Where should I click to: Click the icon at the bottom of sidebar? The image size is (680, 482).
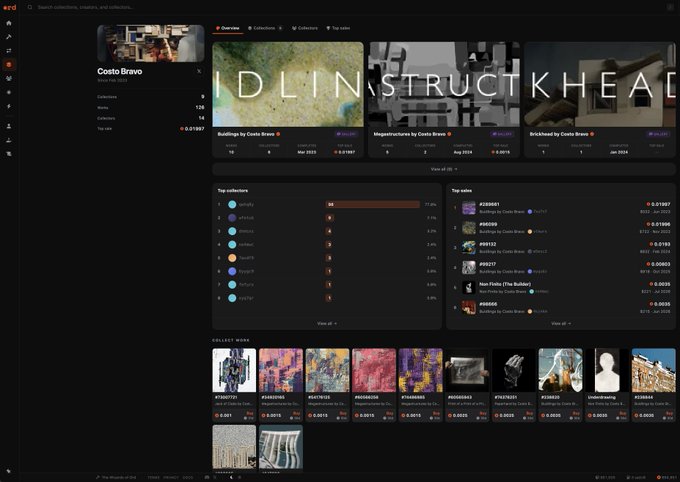pyautogui.click(x=9, y=471)
